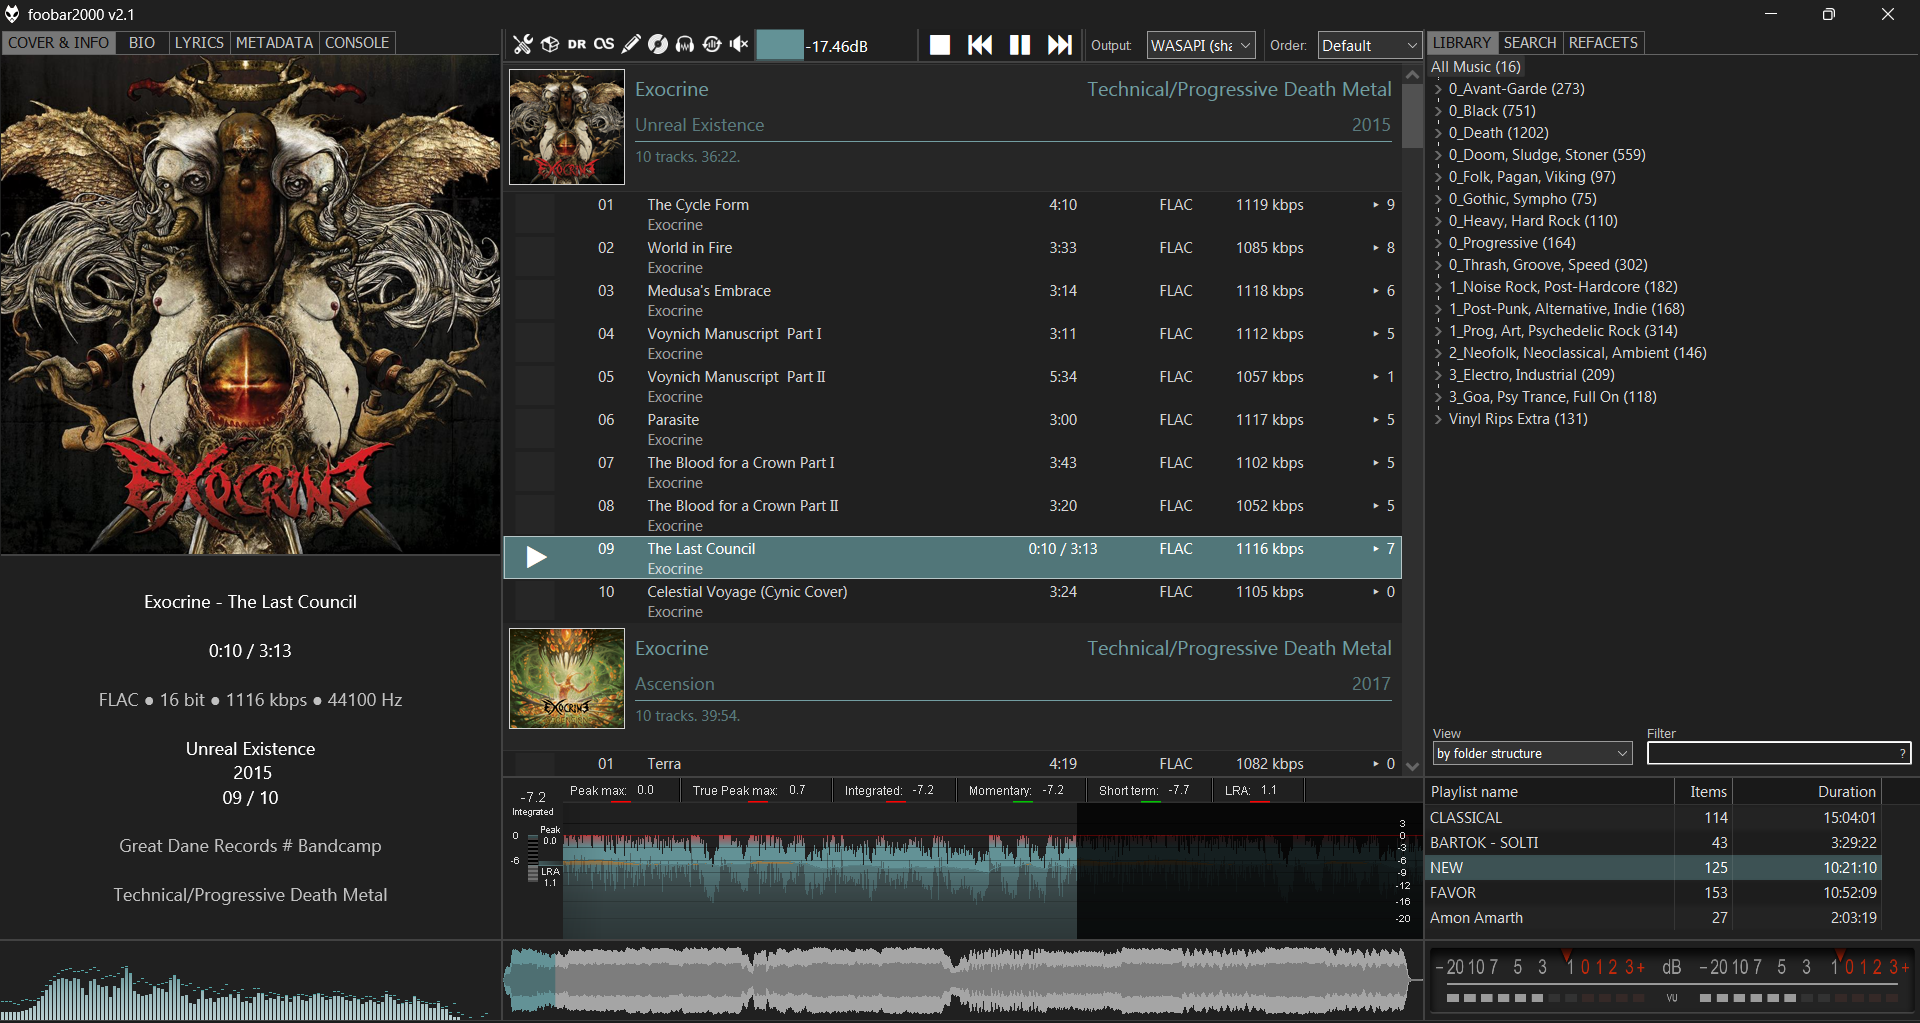Open preferences with the wrench icon
Screen dimensions: 1920x1023
(523, 44)
